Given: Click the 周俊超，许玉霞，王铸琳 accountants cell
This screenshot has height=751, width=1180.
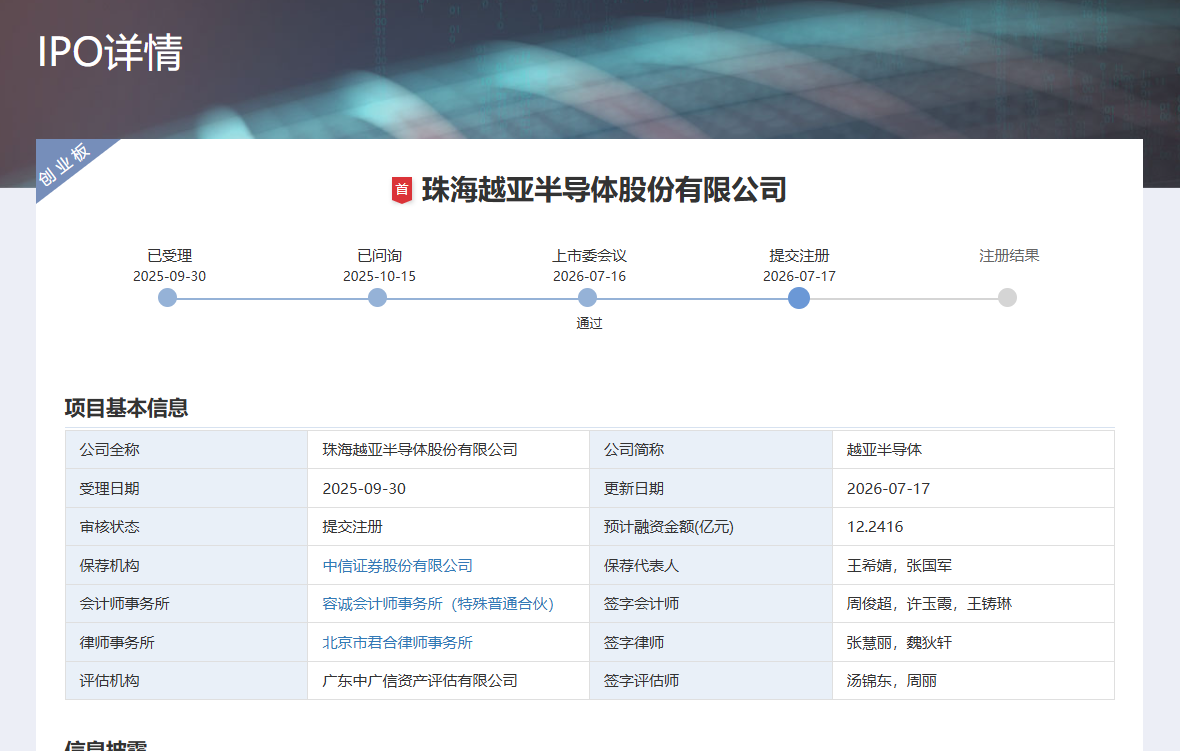Looking at the screenshot, I should click(x=973, y=604).
